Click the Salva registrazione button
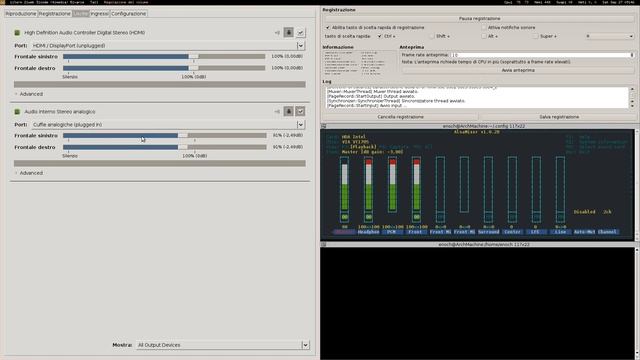 (559, 117)
